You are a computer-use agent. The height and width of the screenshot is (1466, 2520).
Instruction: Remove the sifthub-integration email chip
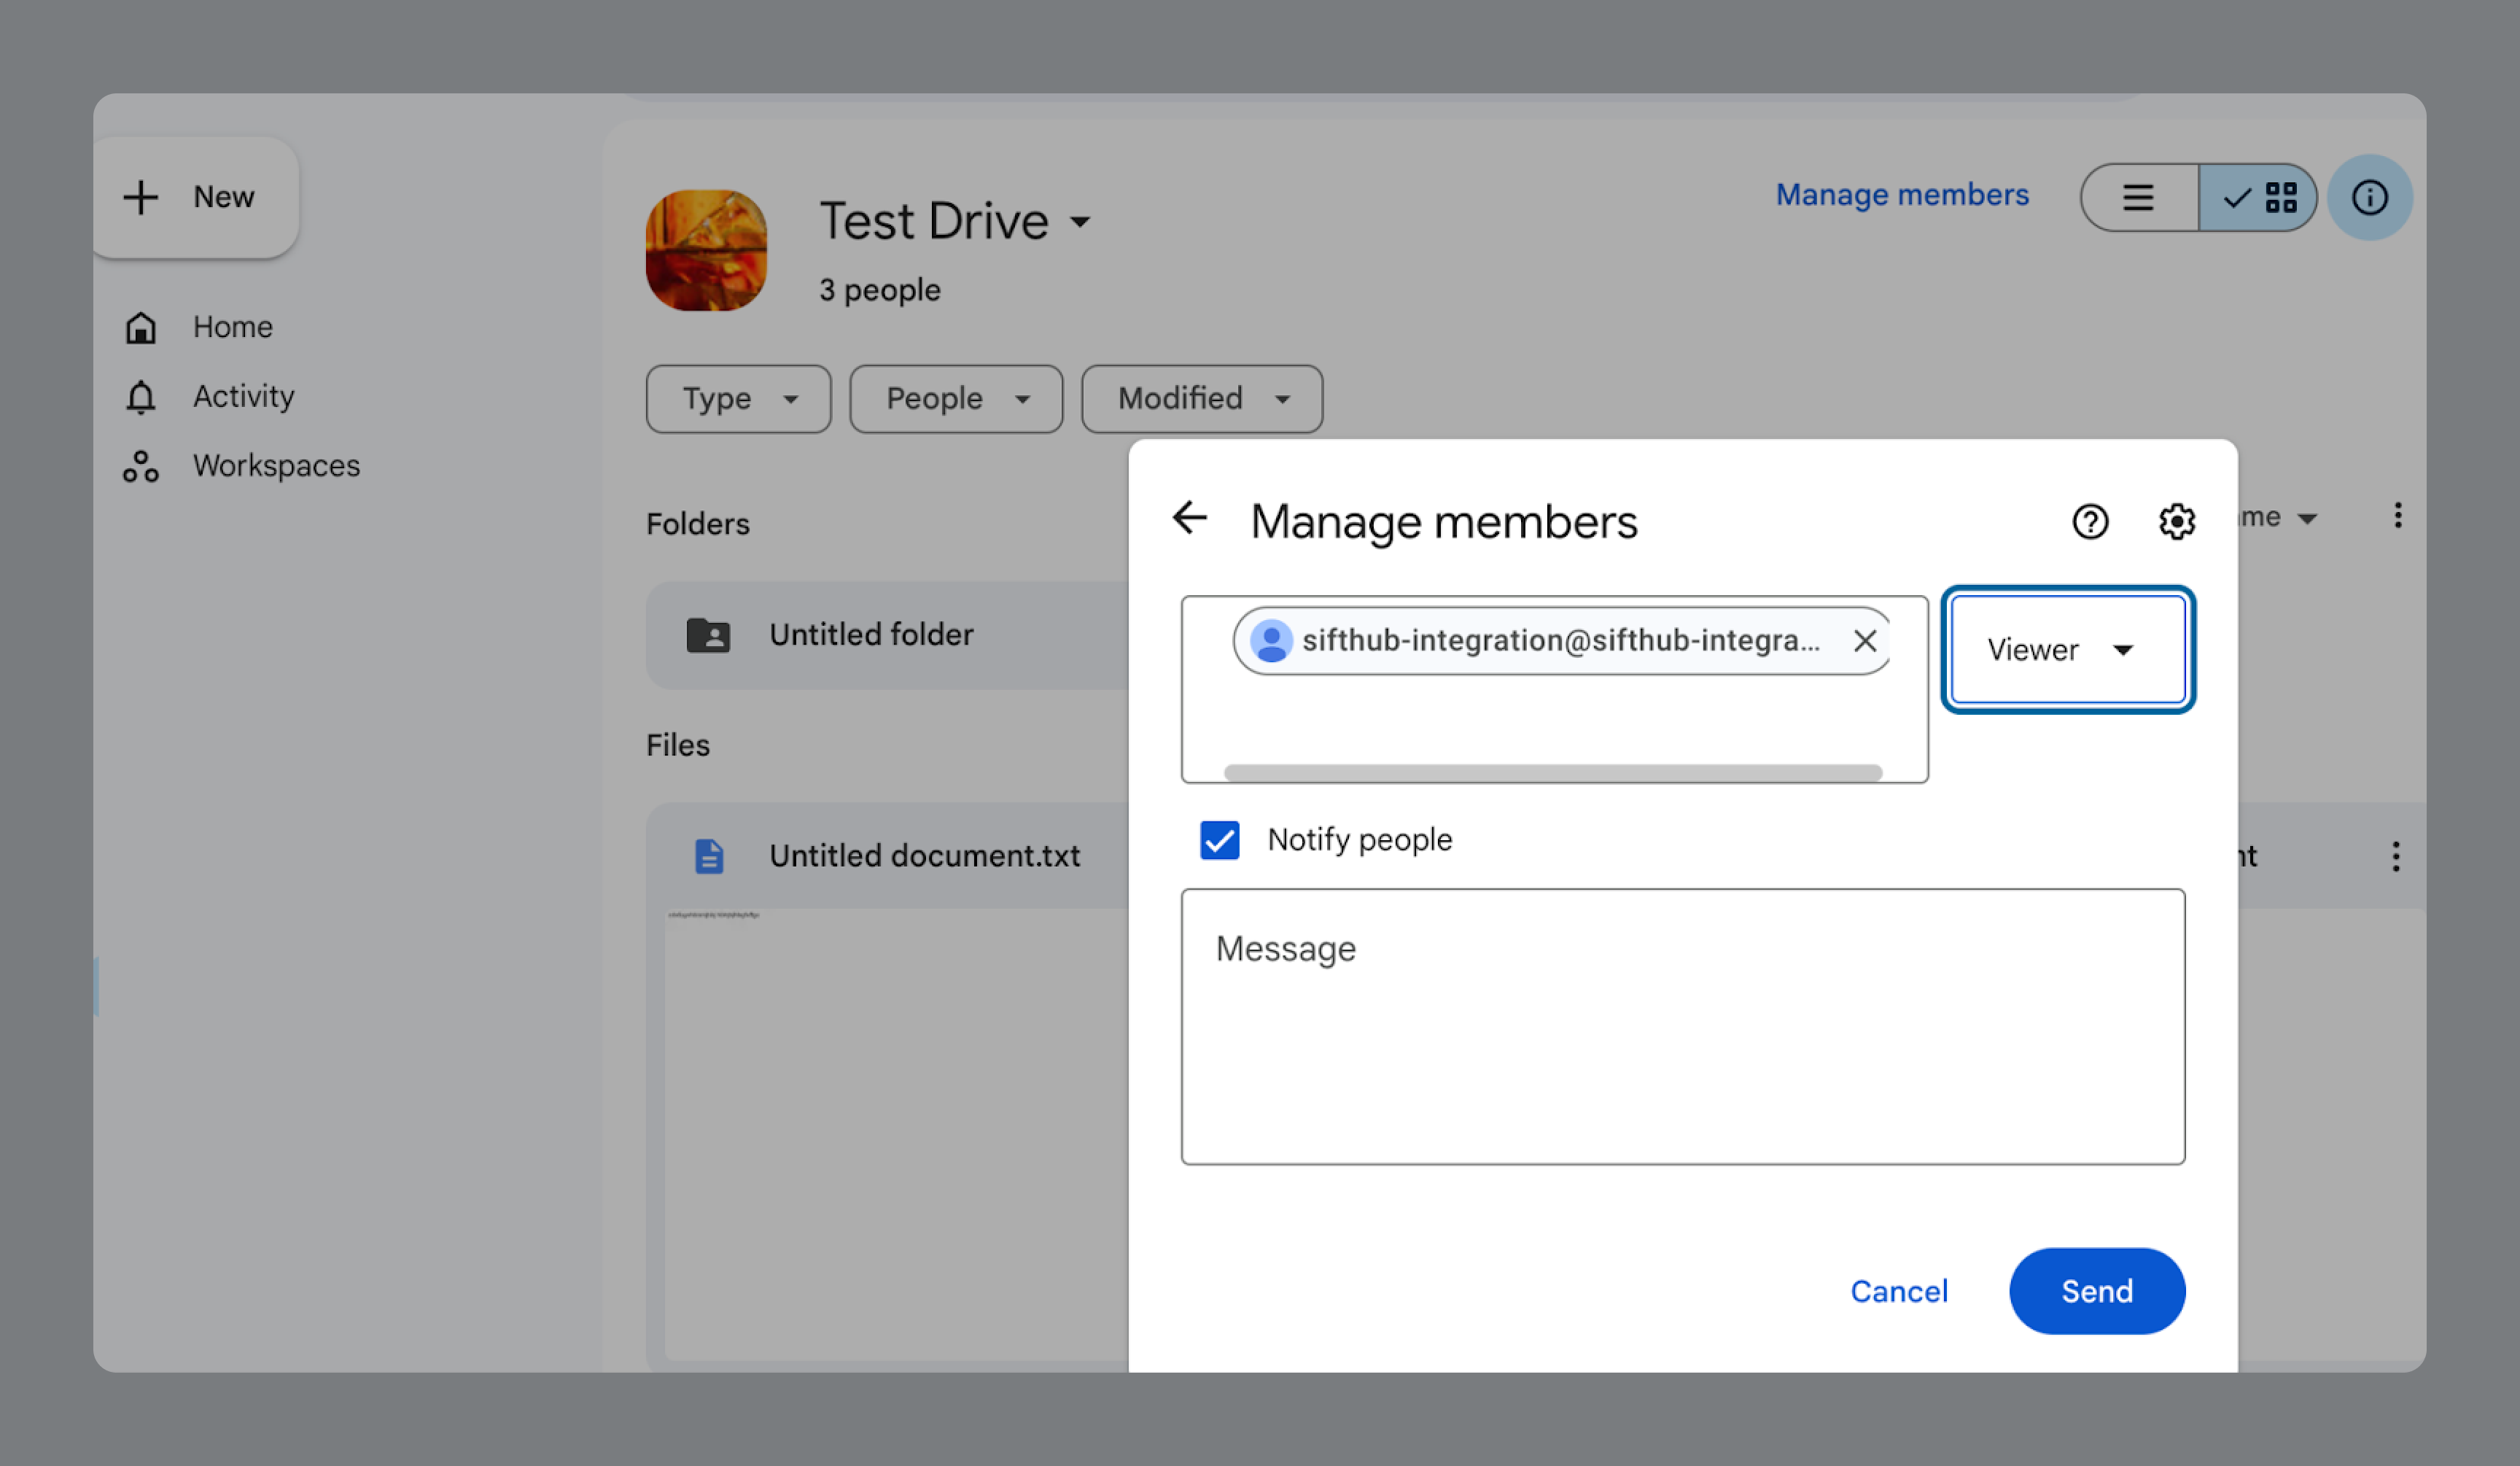1864,641
